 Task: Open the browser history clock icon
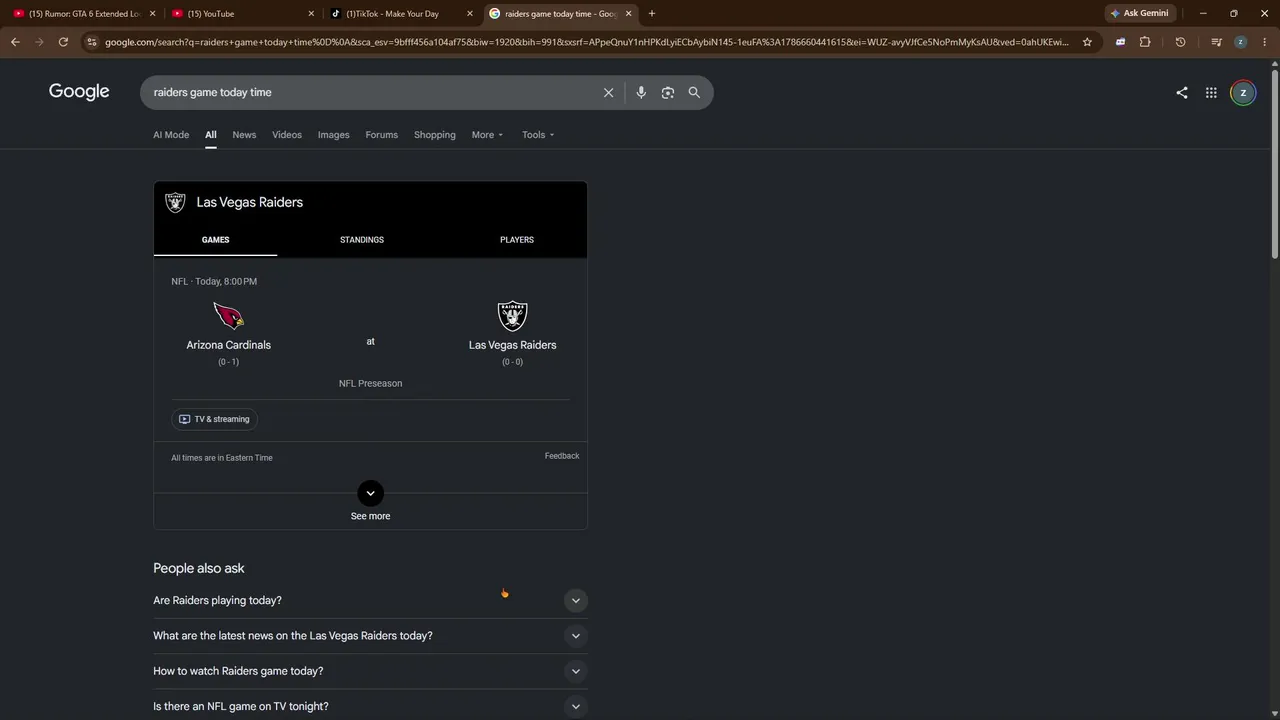pos(1180,42)
